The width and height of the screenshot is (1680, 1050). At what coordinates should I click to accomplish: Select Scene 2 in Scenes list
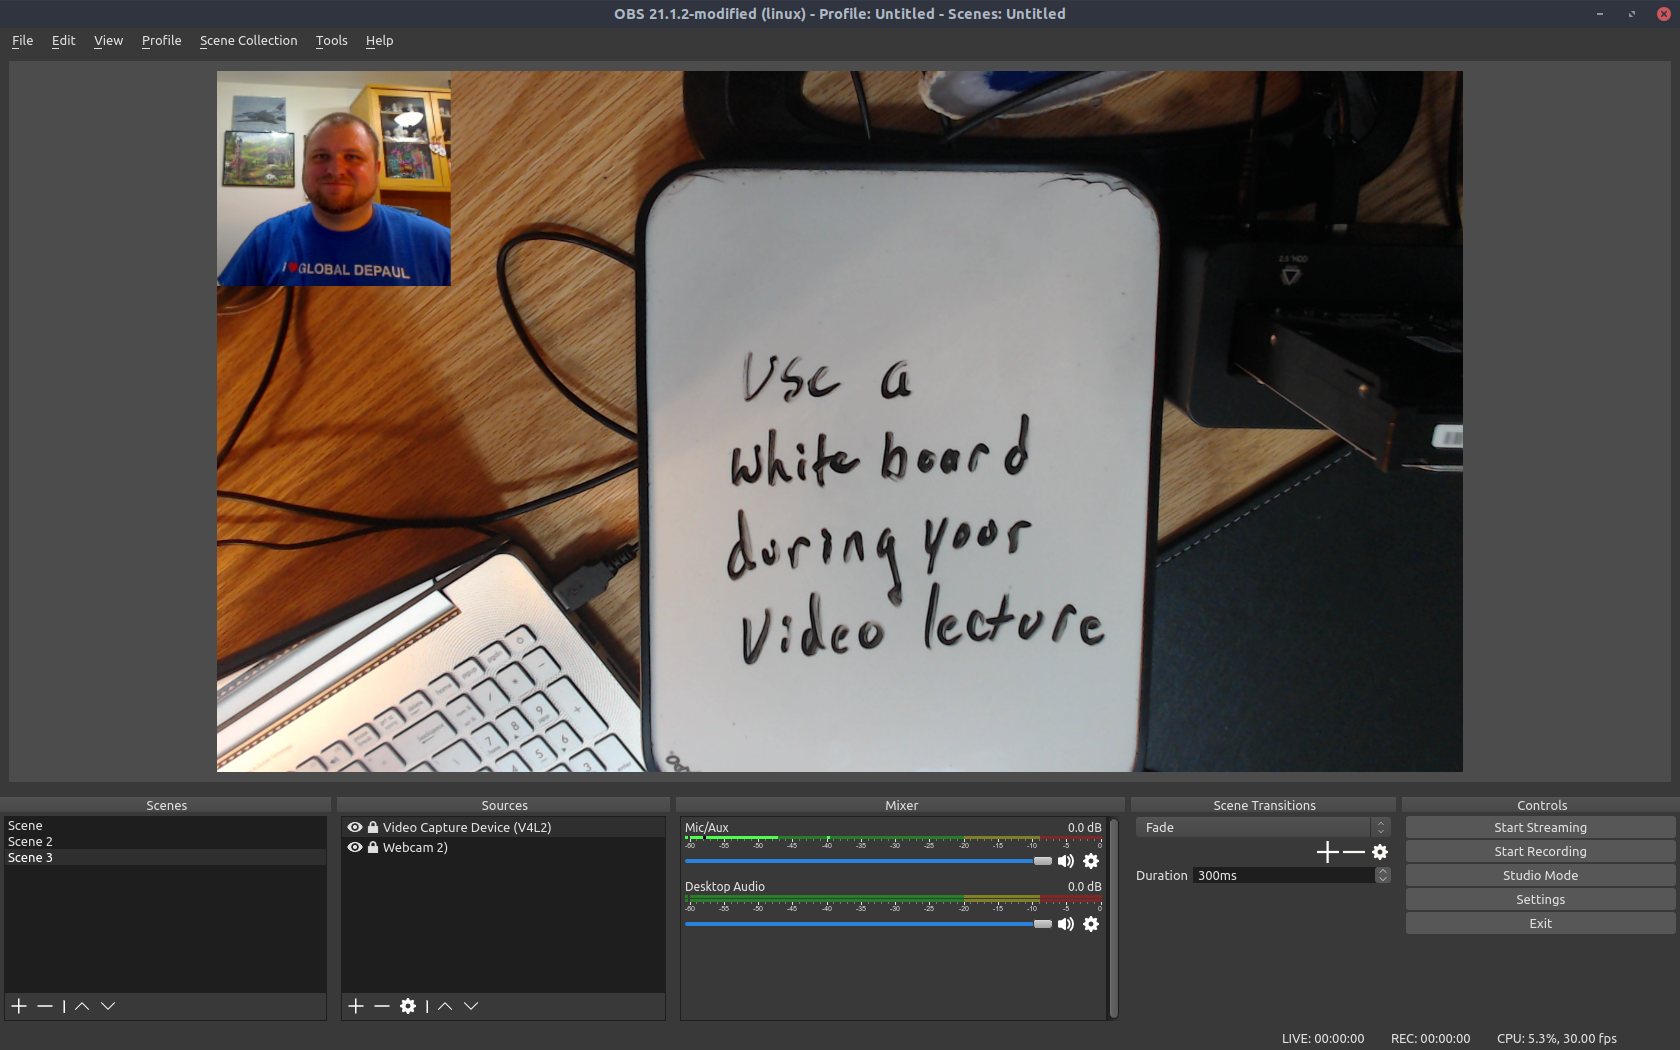coord(31,842)
